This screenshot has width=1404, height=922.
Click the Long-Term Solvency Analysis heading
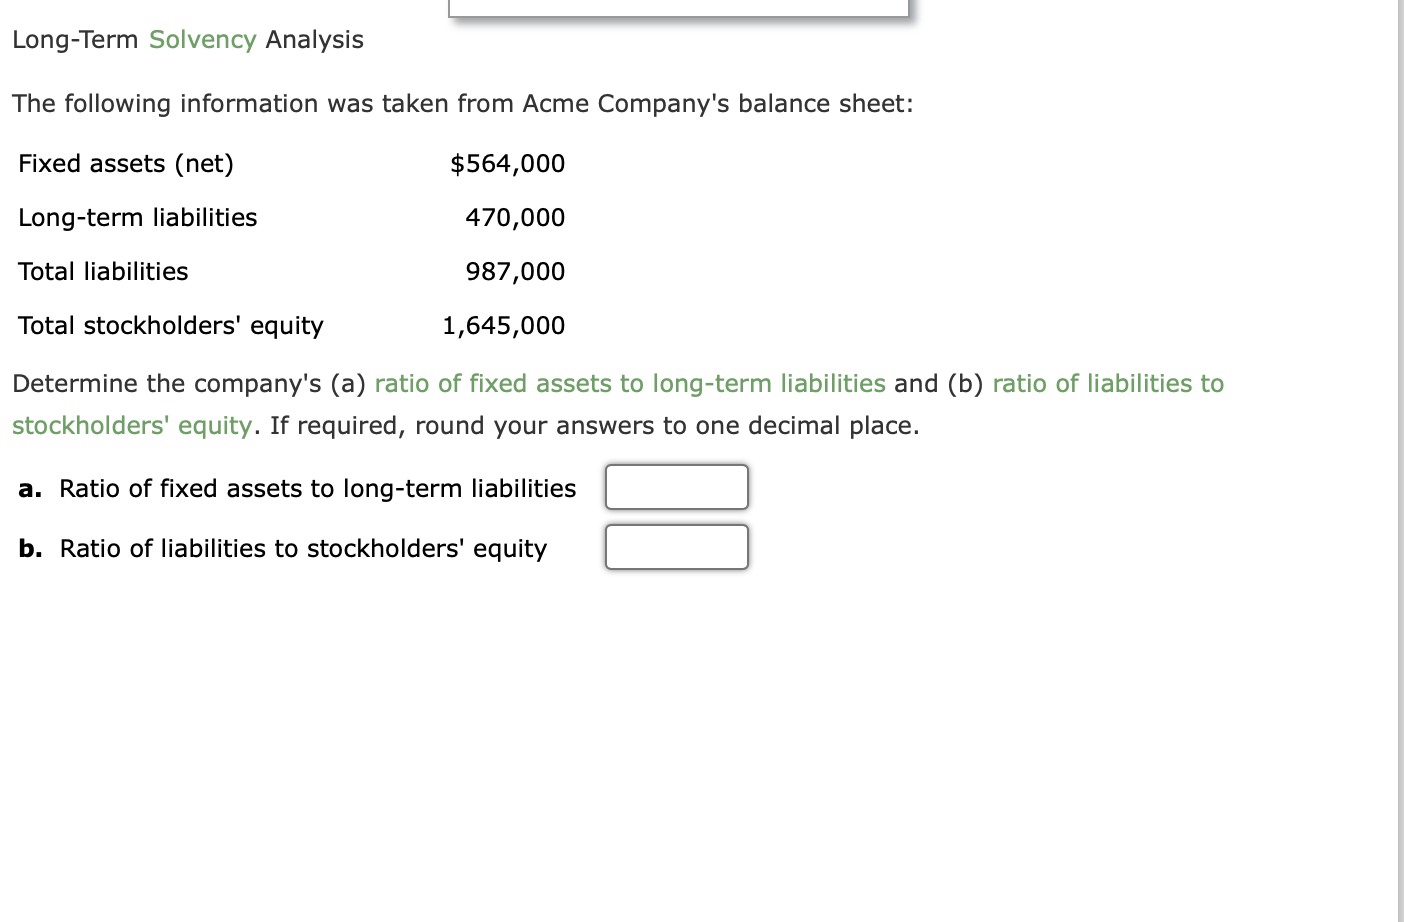coord(187,40)
